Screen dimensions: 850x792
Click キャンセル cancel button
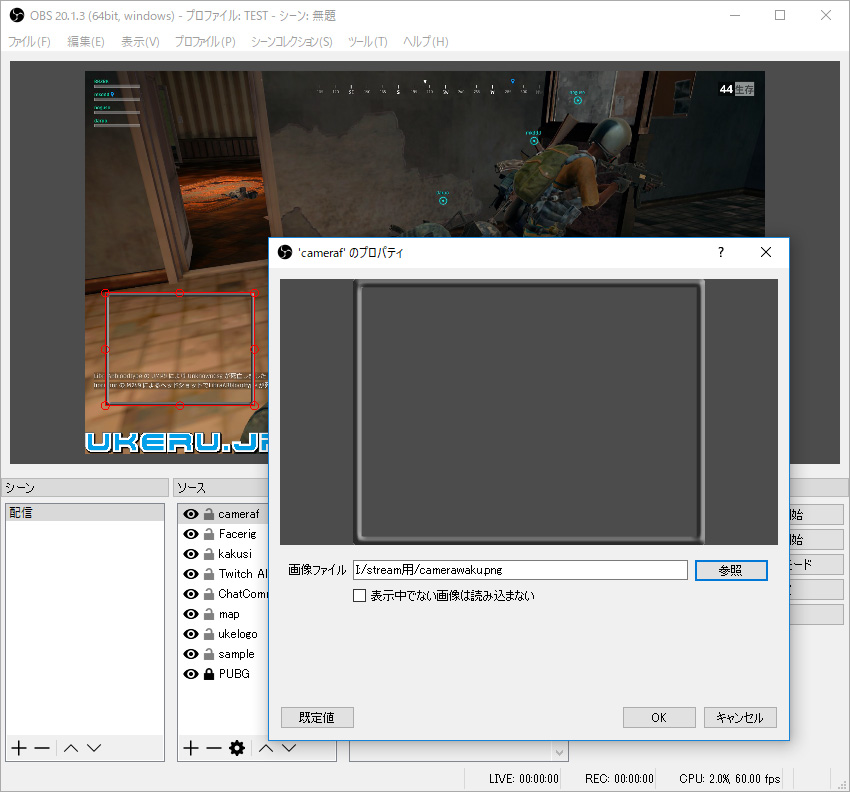(x=740, y=718)
